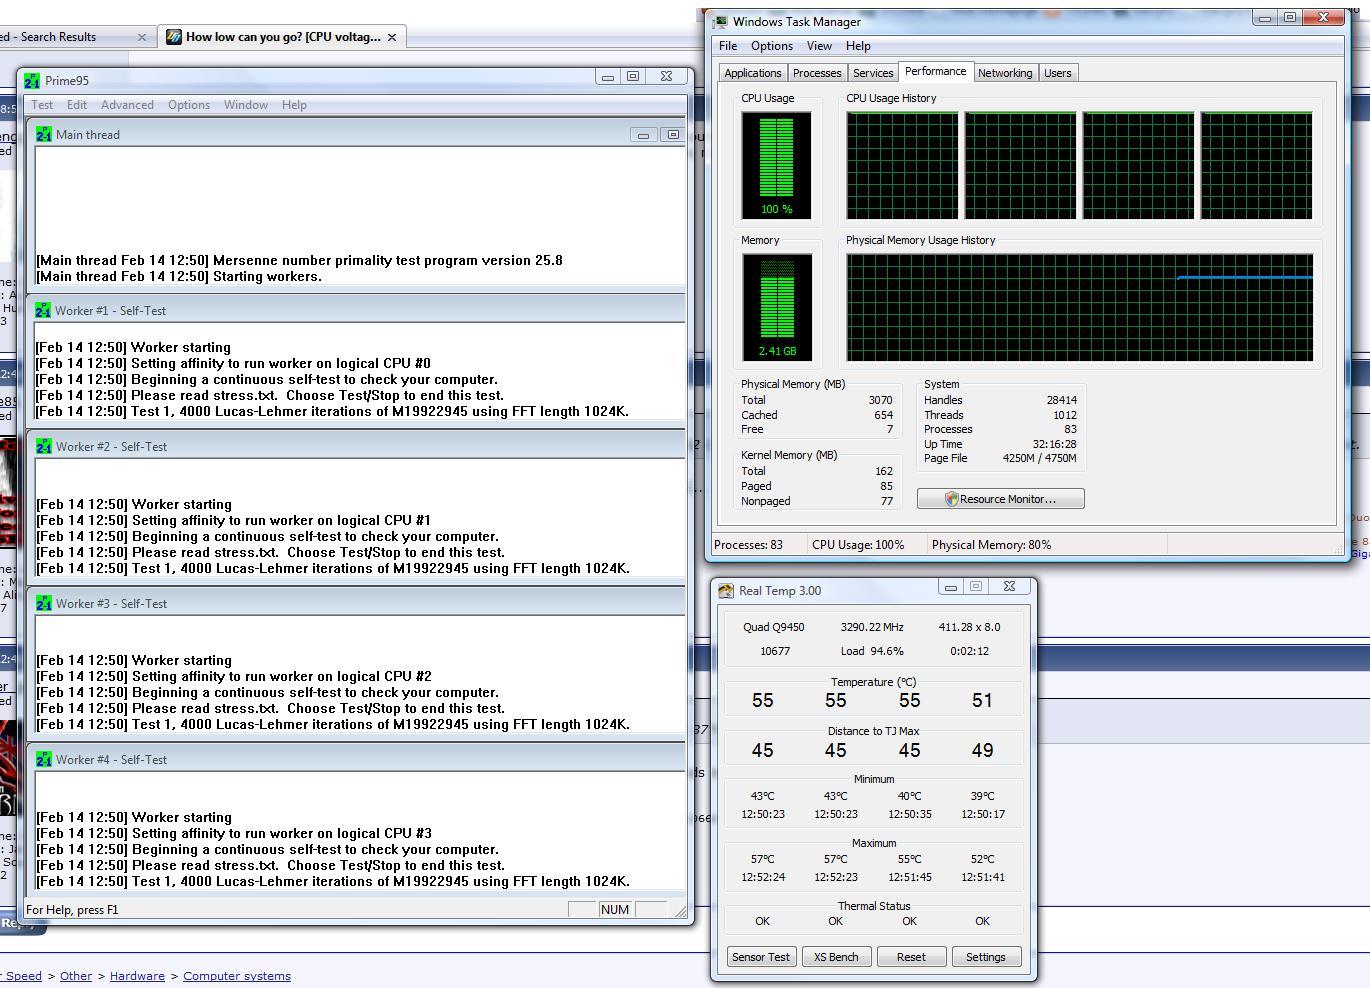Viewport: 1370px width, 988px height.
Task: Open the Help menu in Task Manager
Action: point(858,46)
